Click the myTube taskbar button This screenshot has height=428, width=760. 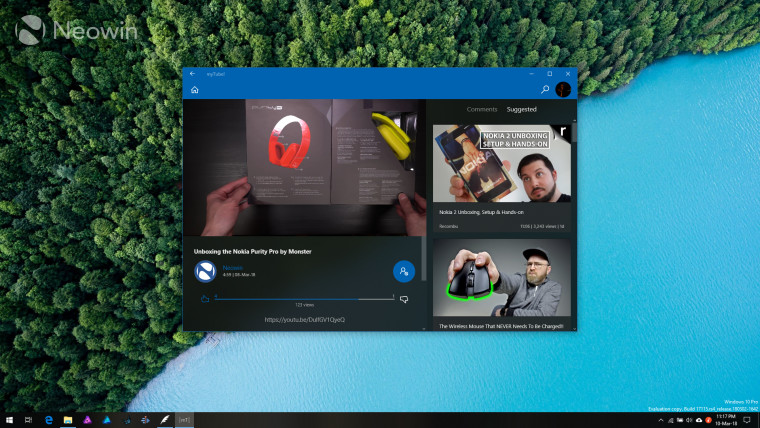(x=184, y=420)
